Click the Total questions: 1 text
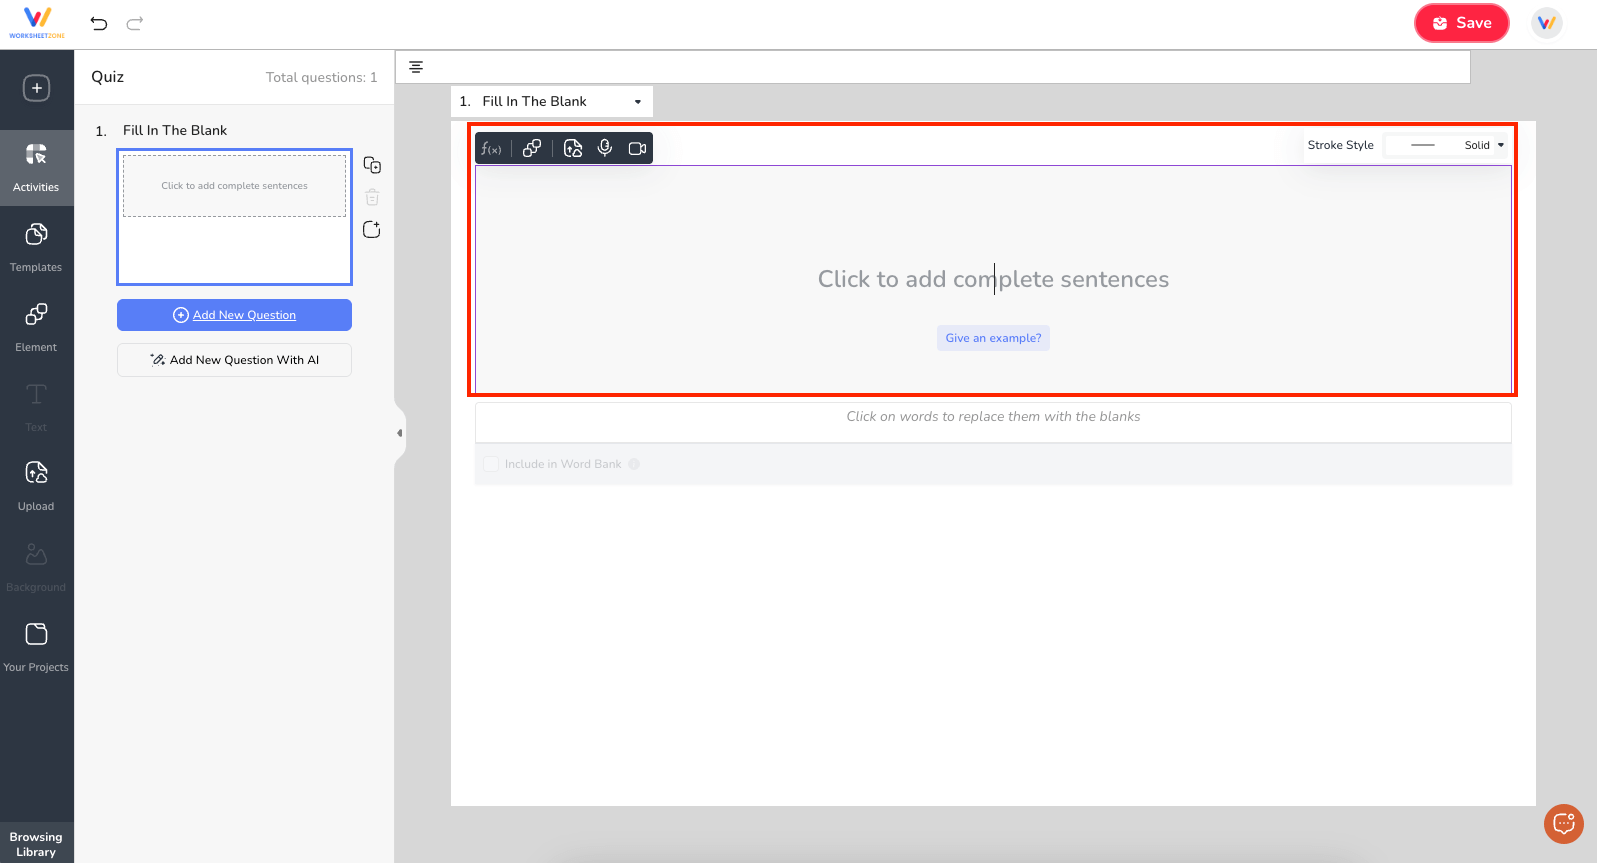 (x=321, y=77)
